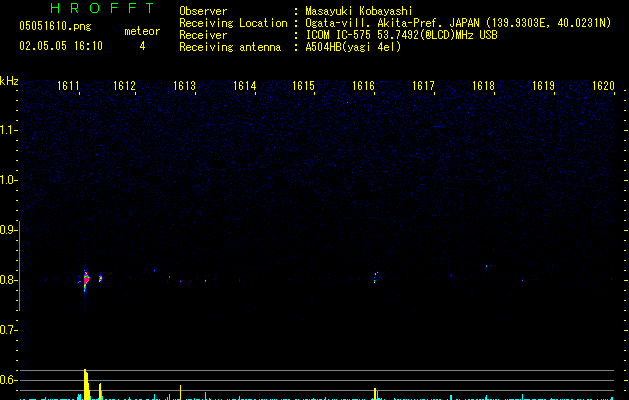Click the 0.6 kHz axis label
Image resolution: width=629 pixels, height=400 pixels.
(x=8, y=380)
